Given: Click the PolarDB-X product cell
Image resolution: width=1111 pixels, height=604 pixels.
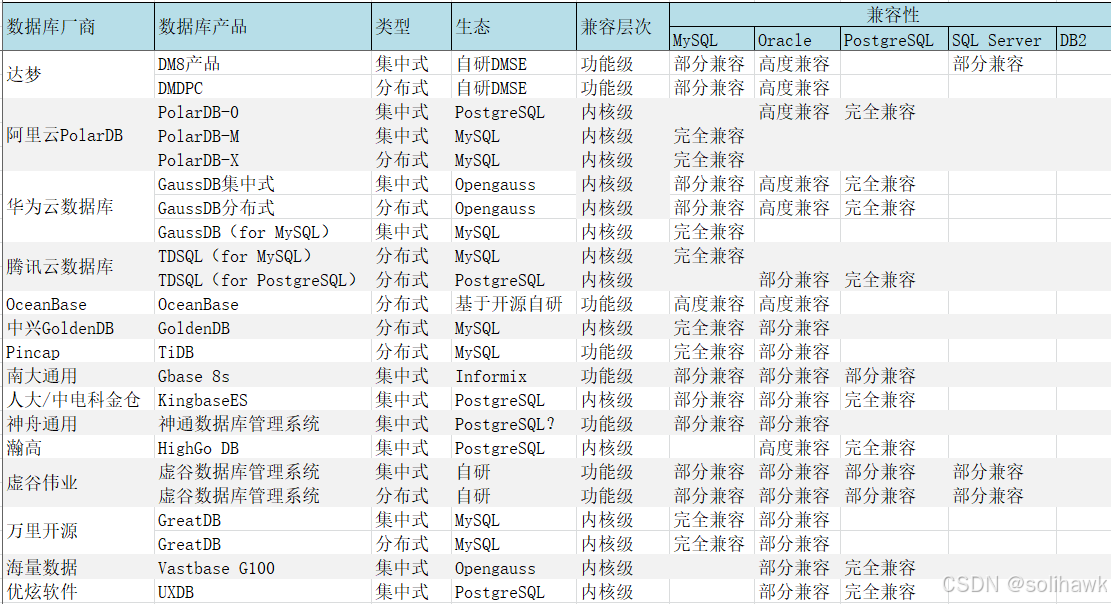Looking at the screenshot, I should tap(262, 160).
